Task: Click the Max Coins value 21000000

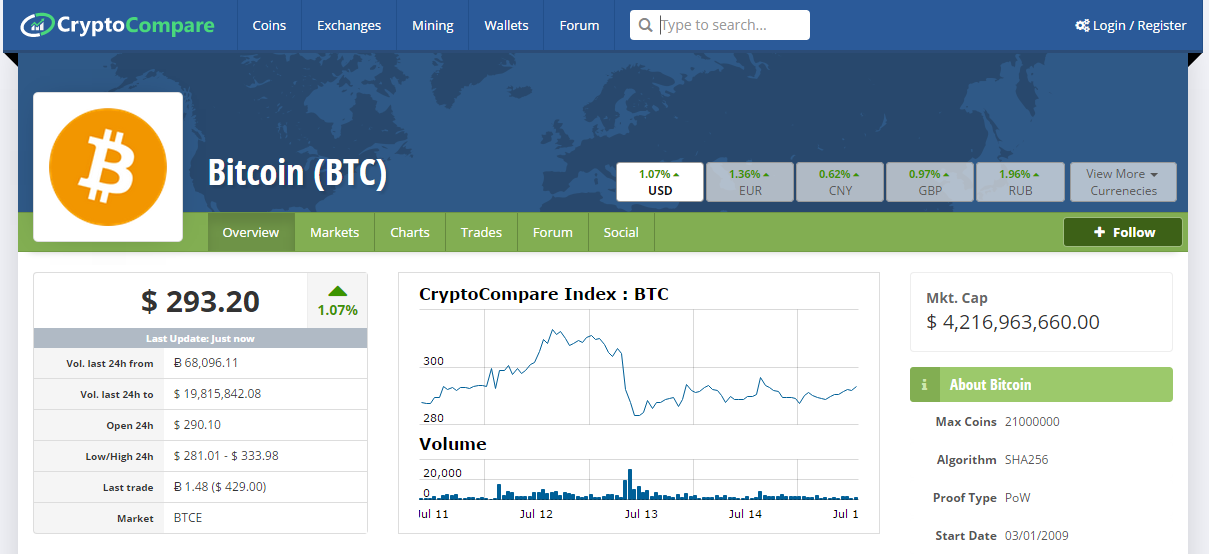Action: (x=1032, y=422)
